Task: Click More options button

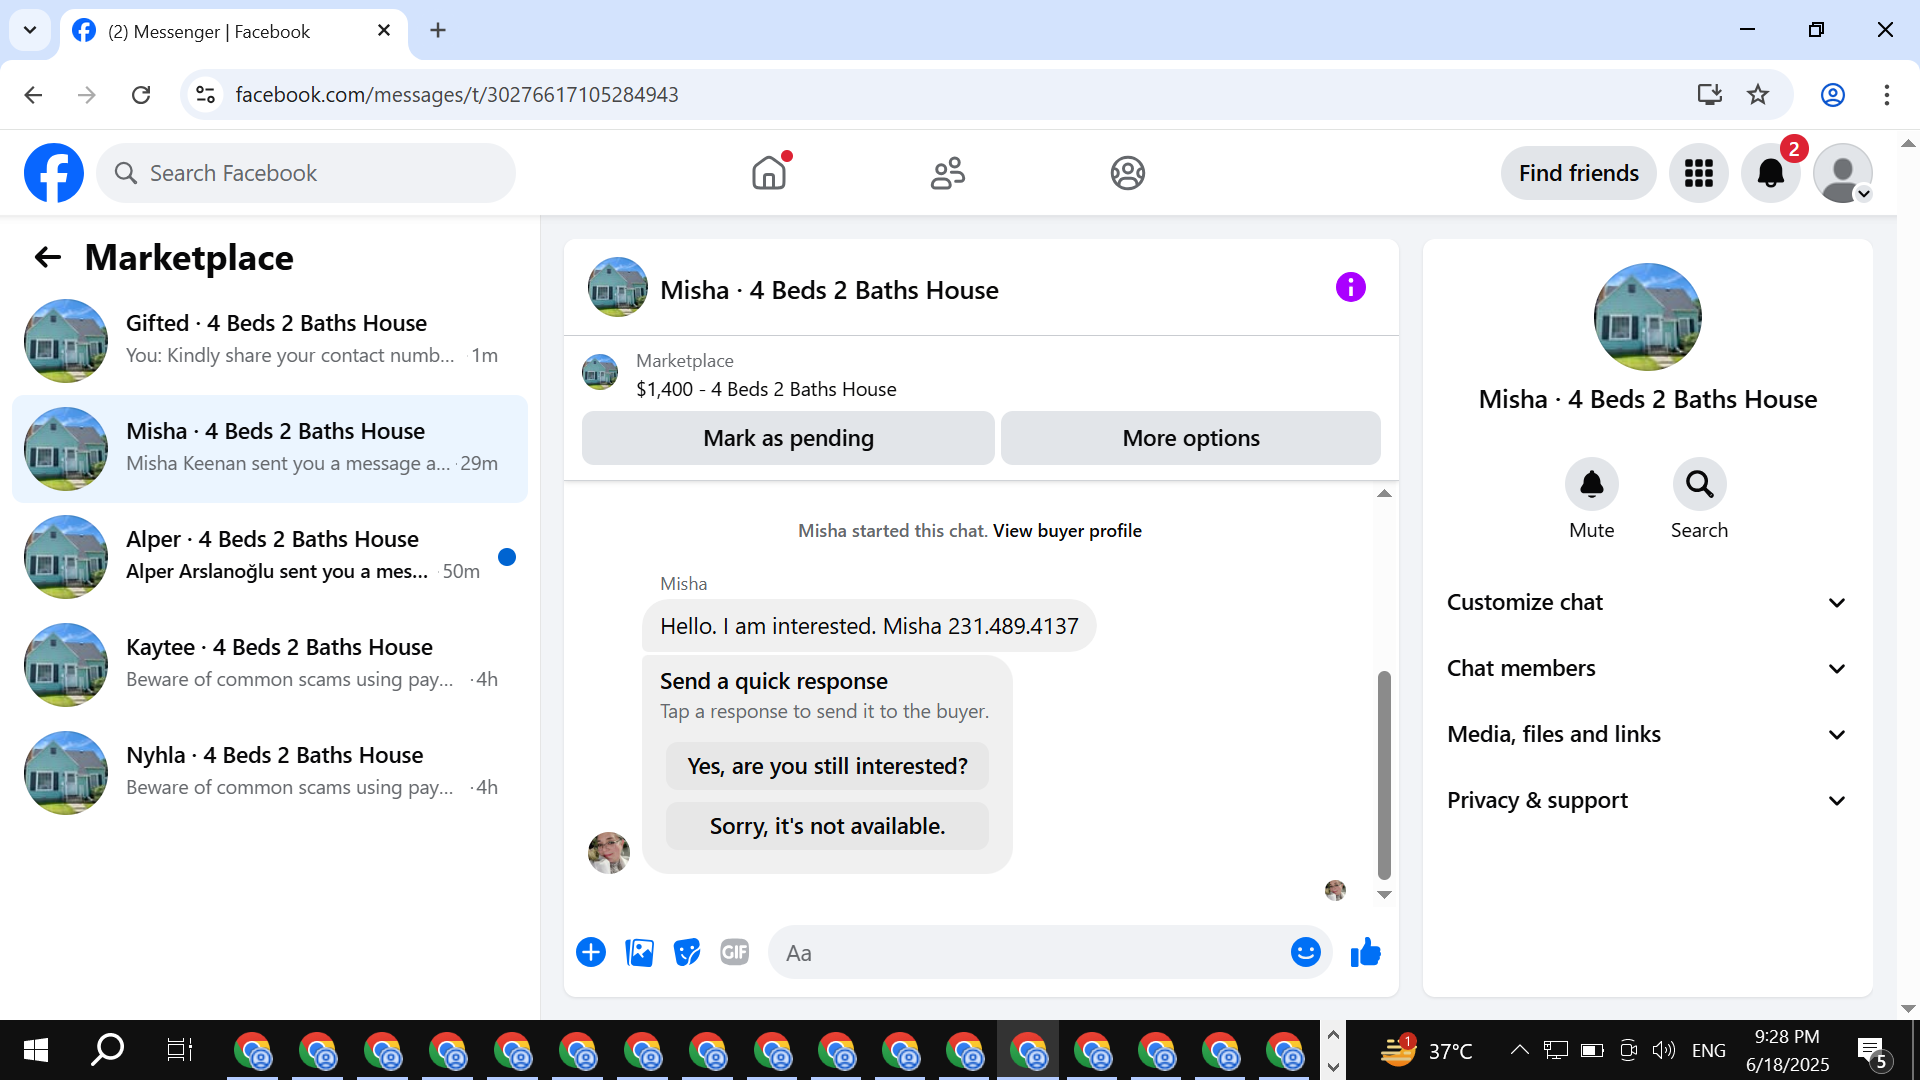Action: 1190,438
